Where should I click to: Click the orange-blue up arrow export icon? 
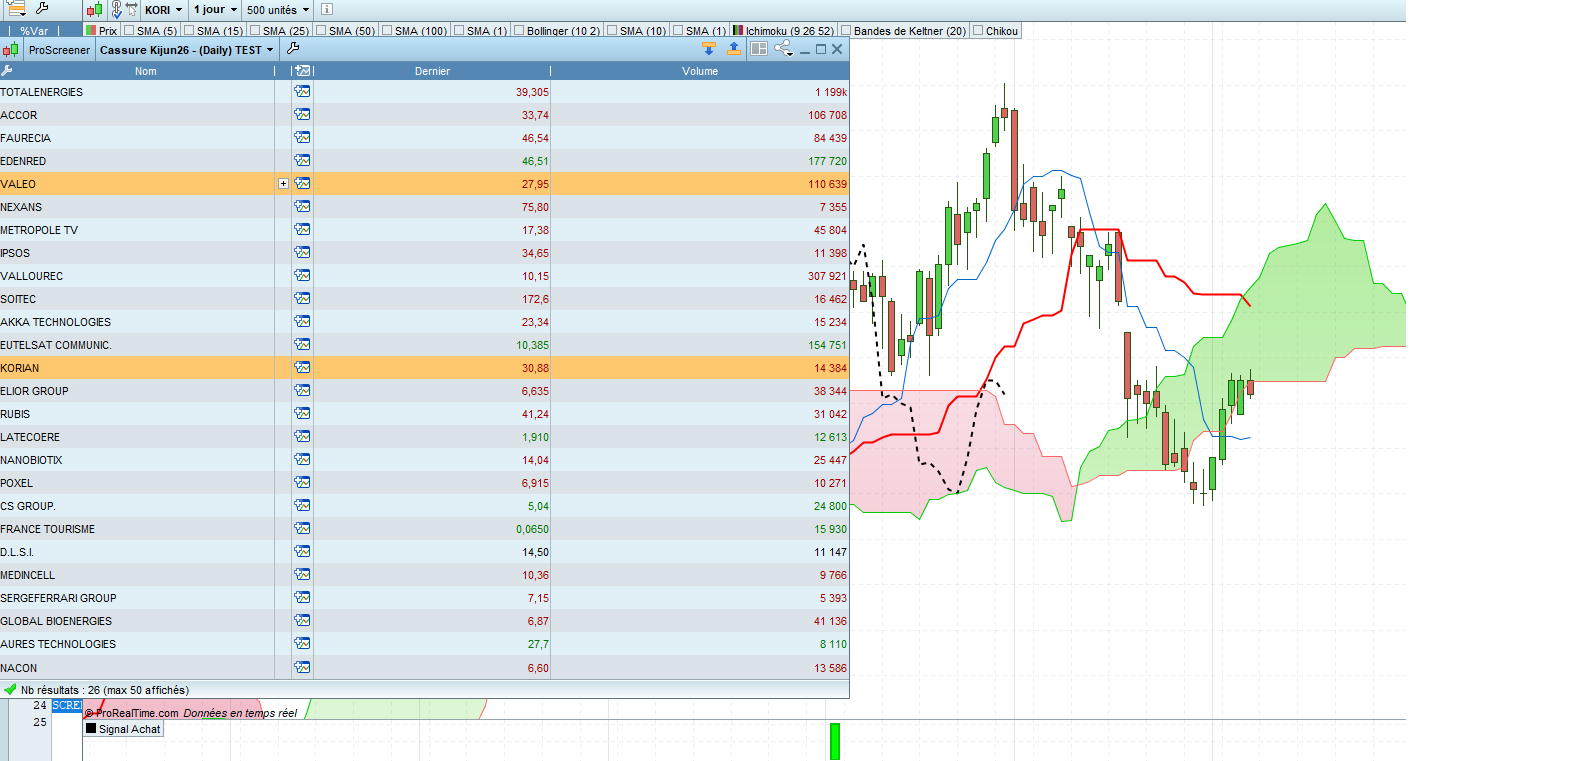click(x=734, y=48)
